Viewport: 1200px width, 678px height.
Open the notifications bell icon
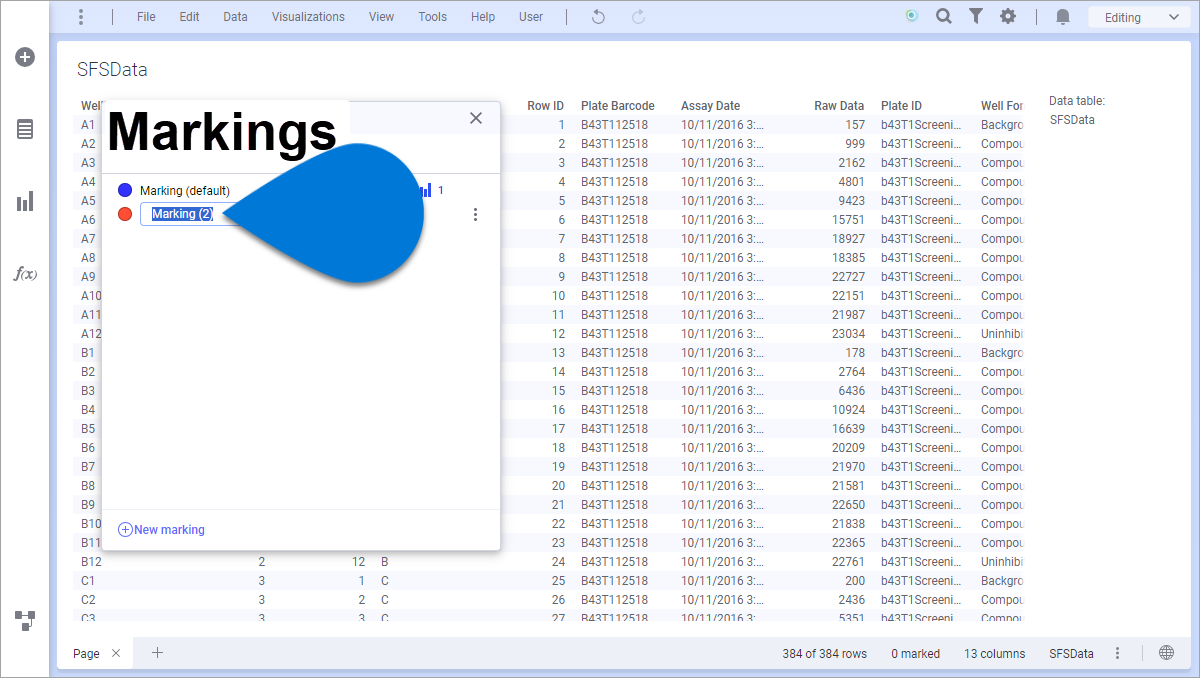[x=1063, y=17]
